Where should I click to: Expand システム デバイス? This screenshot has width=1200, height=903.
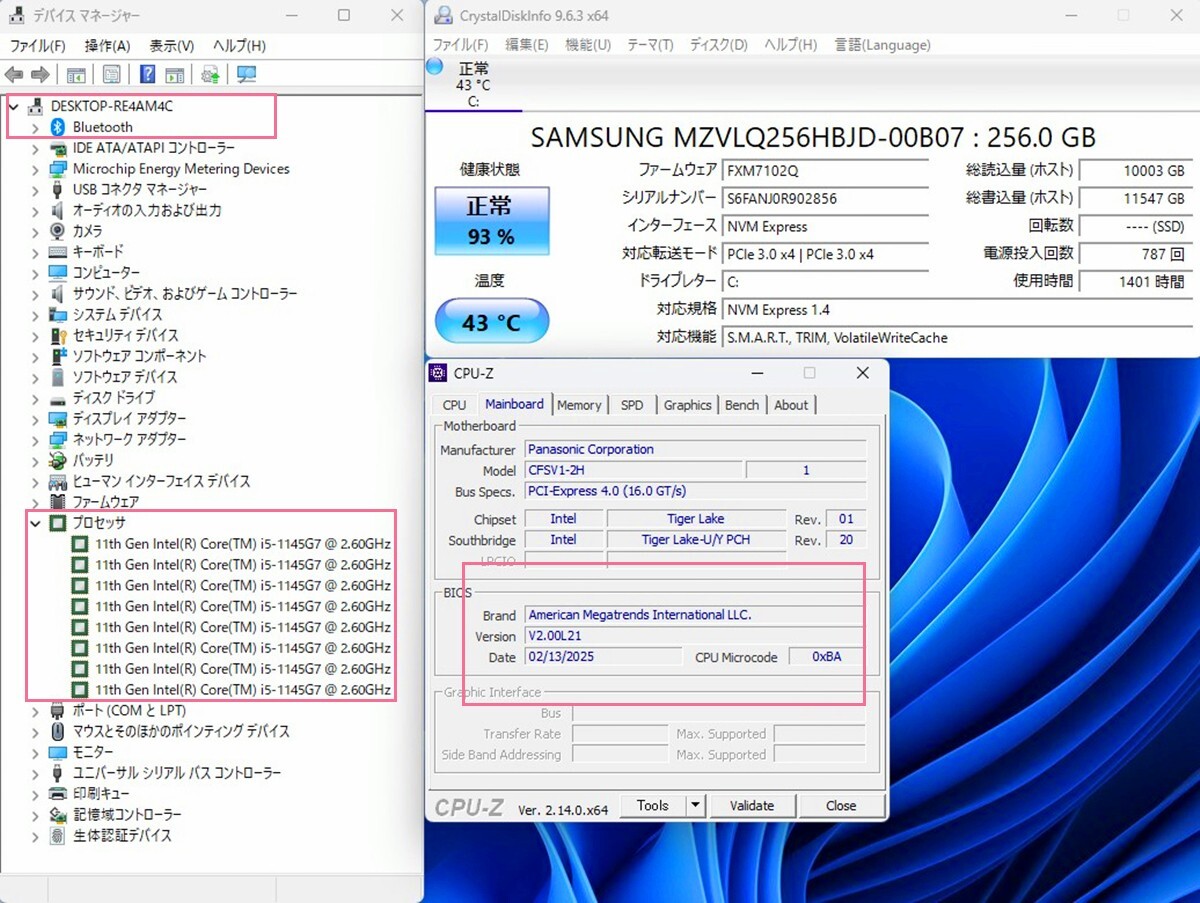36,315
